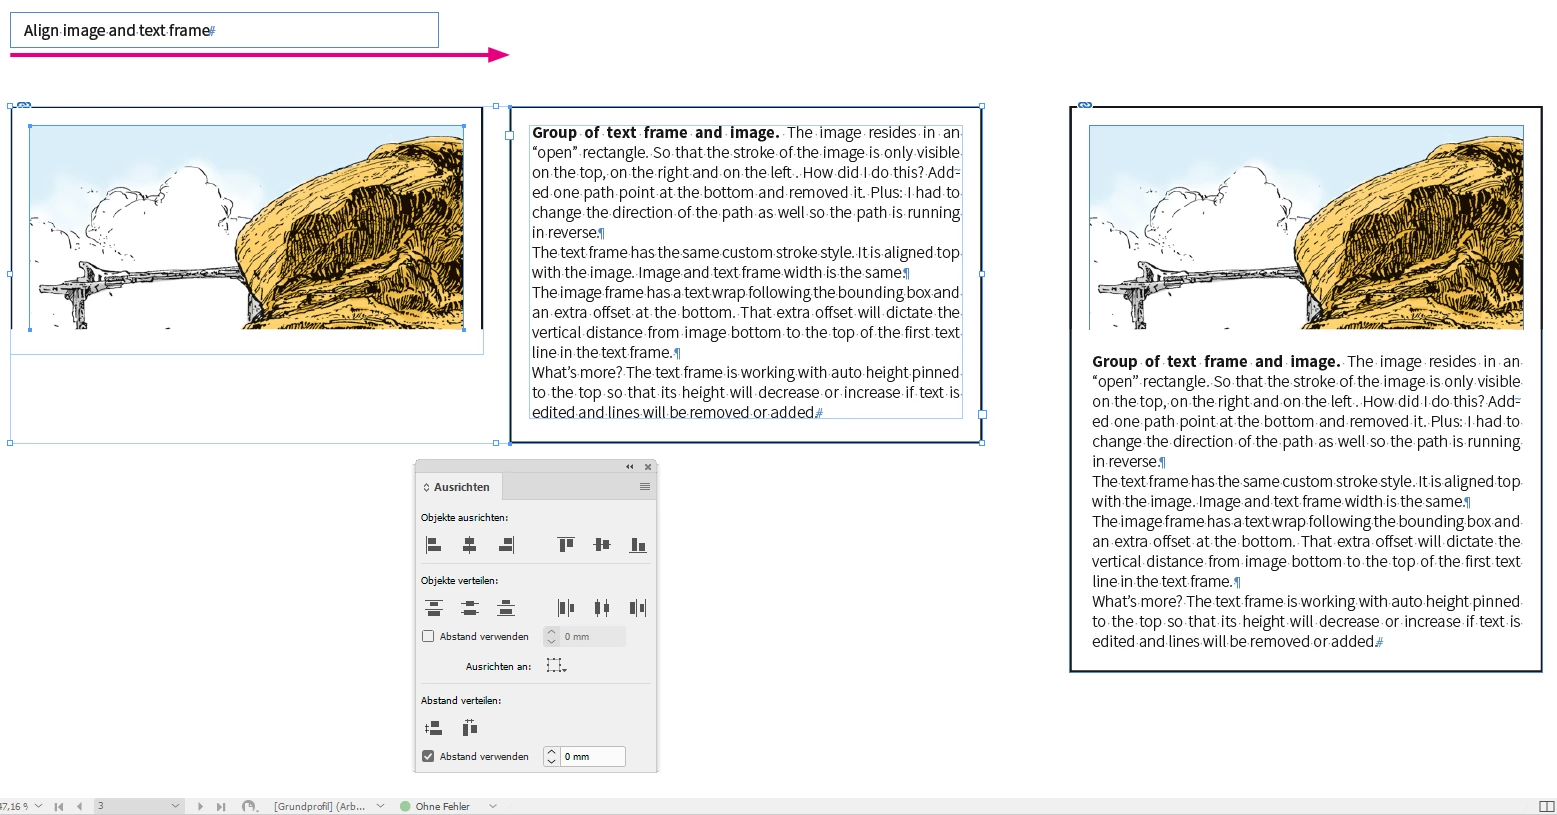Align bottom edges of the objects
Screen dimensions: 1557x815
point(638,545)
